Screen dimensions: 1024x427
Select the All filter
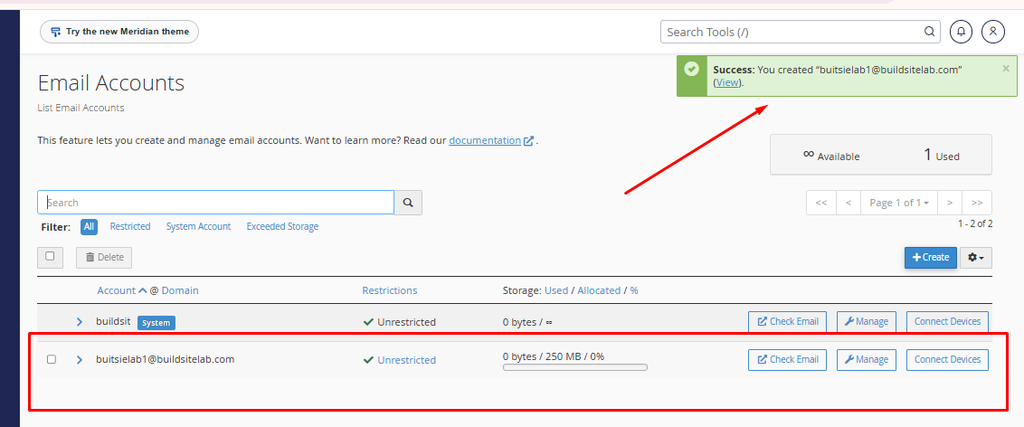click(89, 227)
